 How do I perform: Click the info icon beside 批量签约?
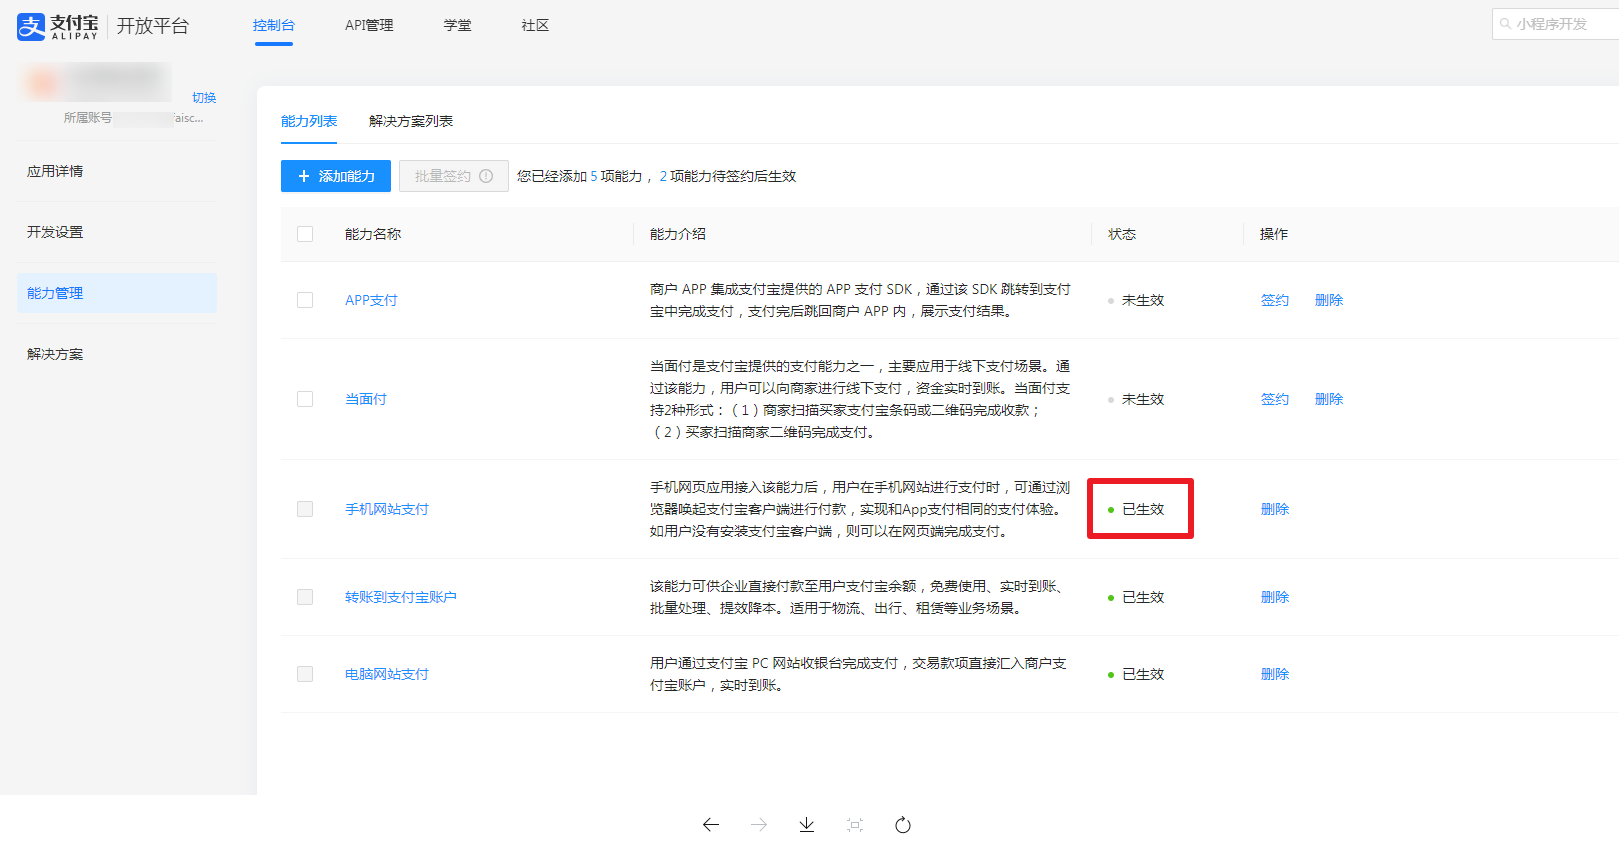click(486, 176)
